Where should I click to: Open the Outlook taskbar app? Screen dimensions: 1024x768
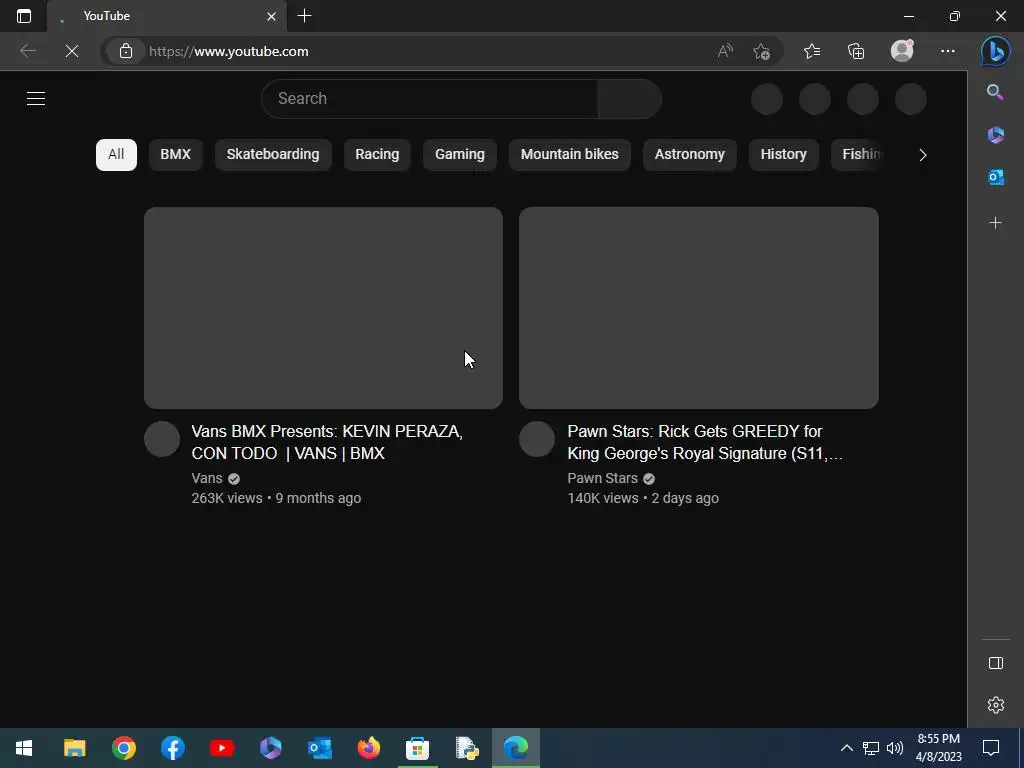point(319,748)
